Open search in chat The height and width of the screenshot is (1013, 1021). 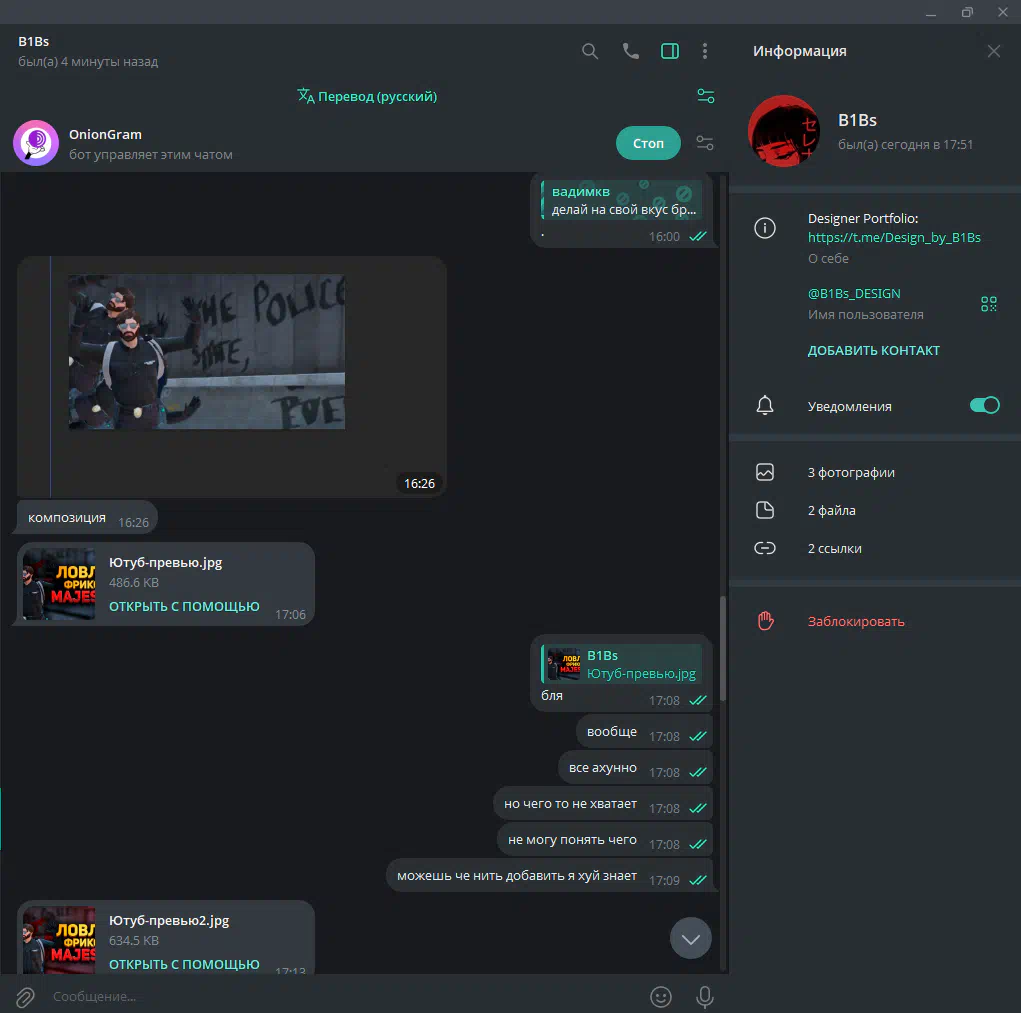tap(589, 51)
